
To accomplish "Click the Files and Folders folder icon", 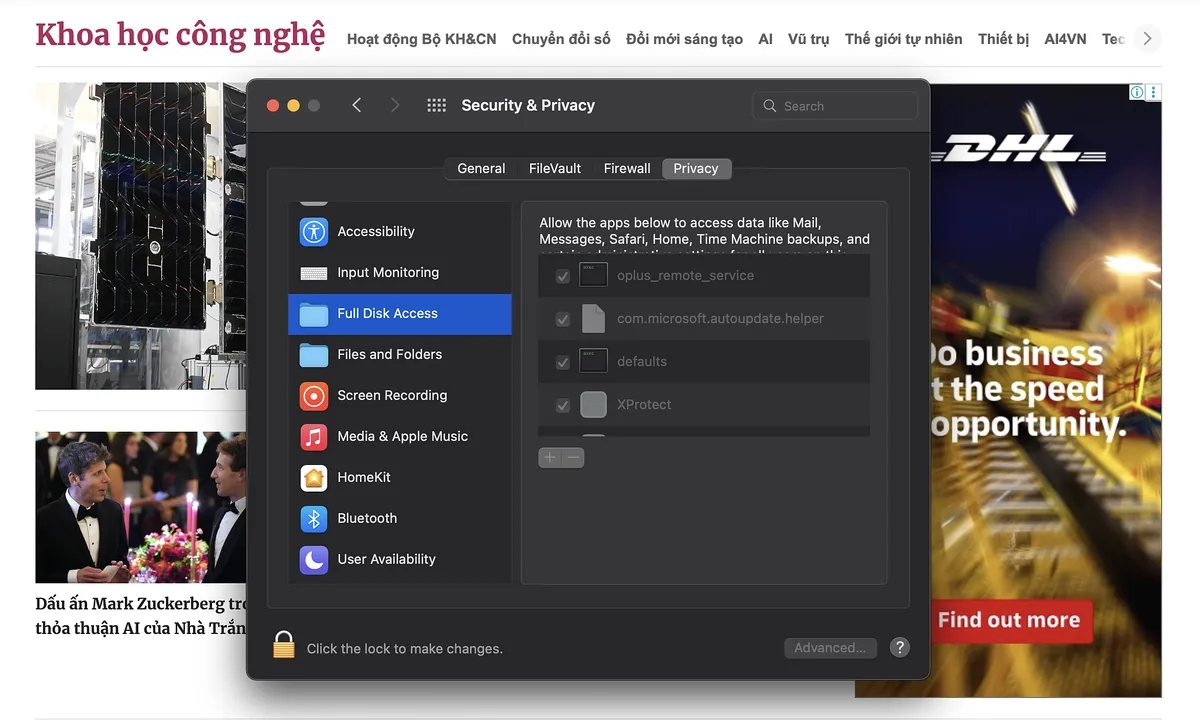I will pos(314,355).
